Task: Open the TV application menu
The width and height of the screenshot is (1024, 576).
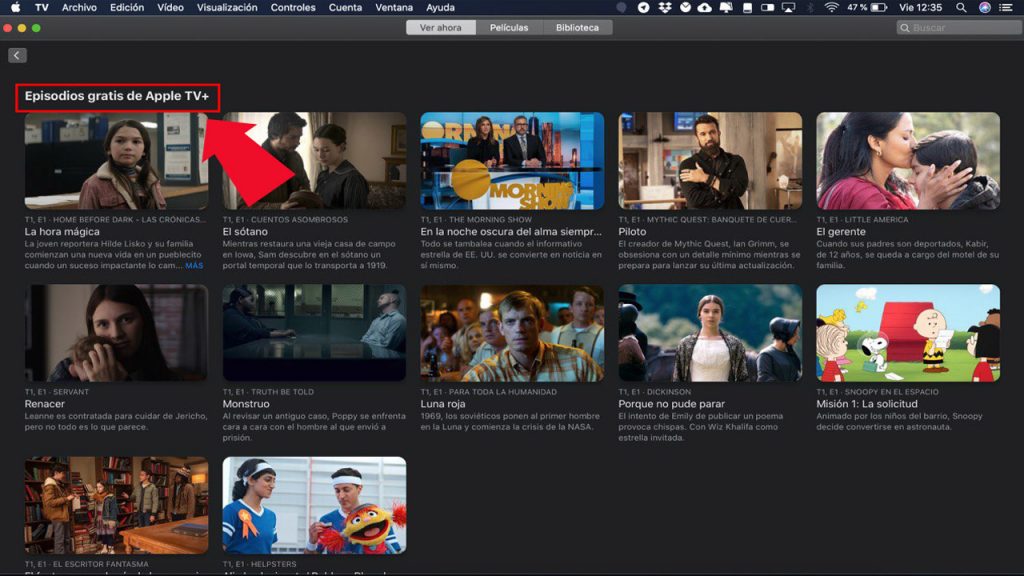Action: 42,7
